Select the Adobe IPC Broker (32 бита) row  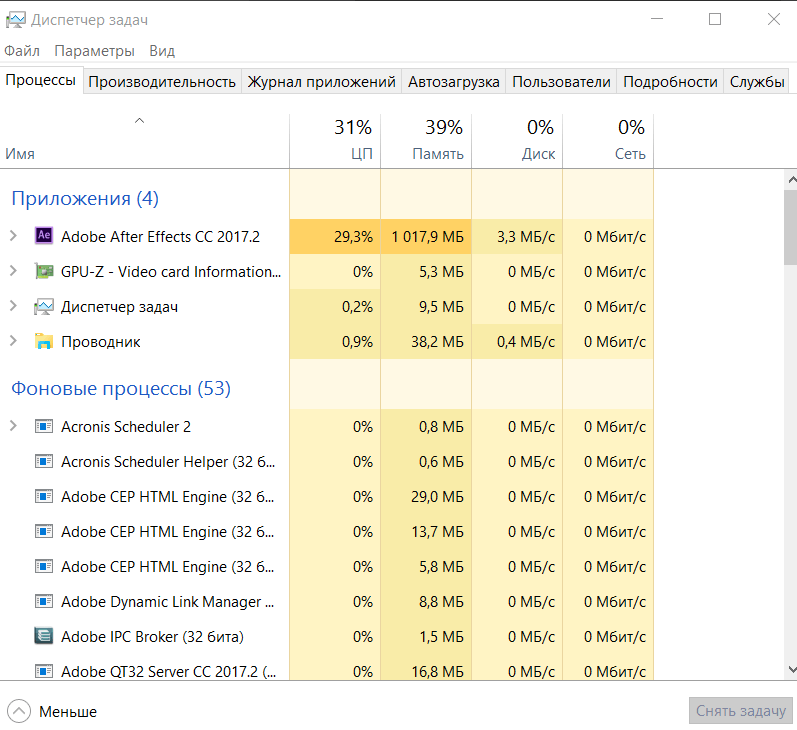pos(326,636)
